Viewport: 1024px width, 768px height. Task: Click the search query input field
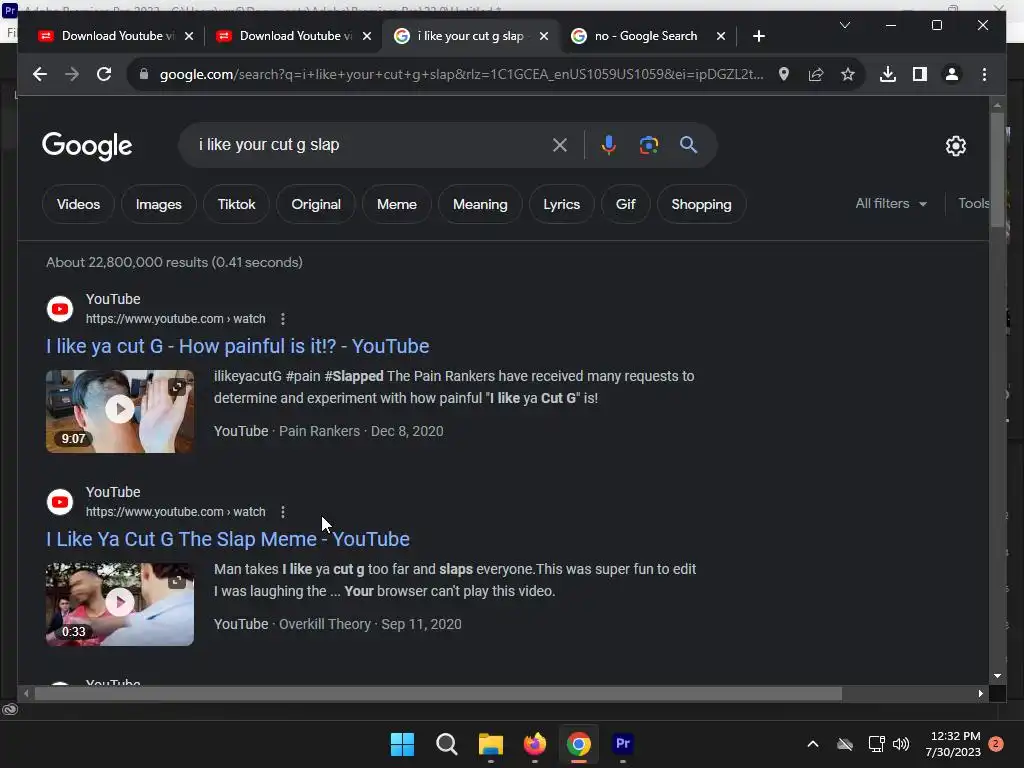[x=372, y=145]
